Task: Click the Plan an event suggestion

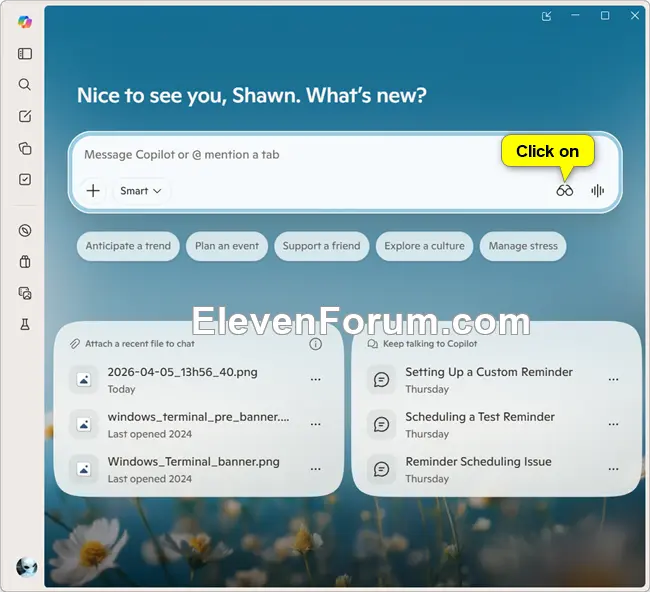Action: point(227,246)
